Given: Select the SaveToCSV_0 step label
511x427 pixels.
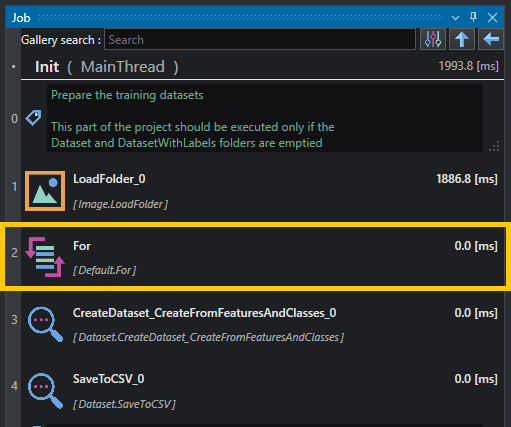Looking at the screenshot, I should pyautogui.click(x=109, y=379).
